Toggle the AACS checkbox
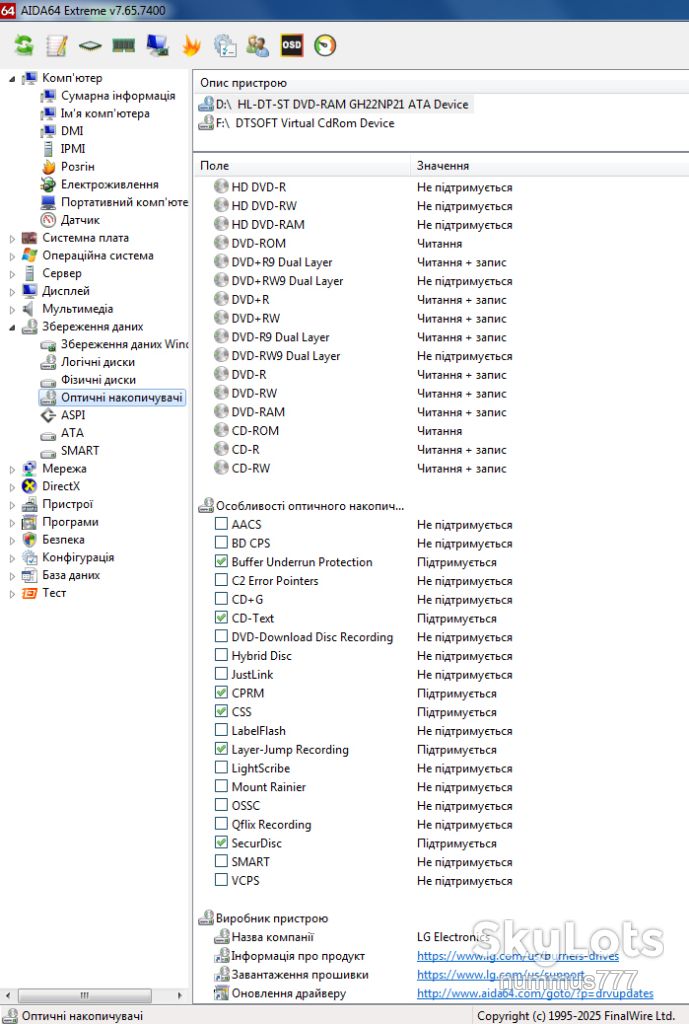689x1024 pixels. [221, 524]
